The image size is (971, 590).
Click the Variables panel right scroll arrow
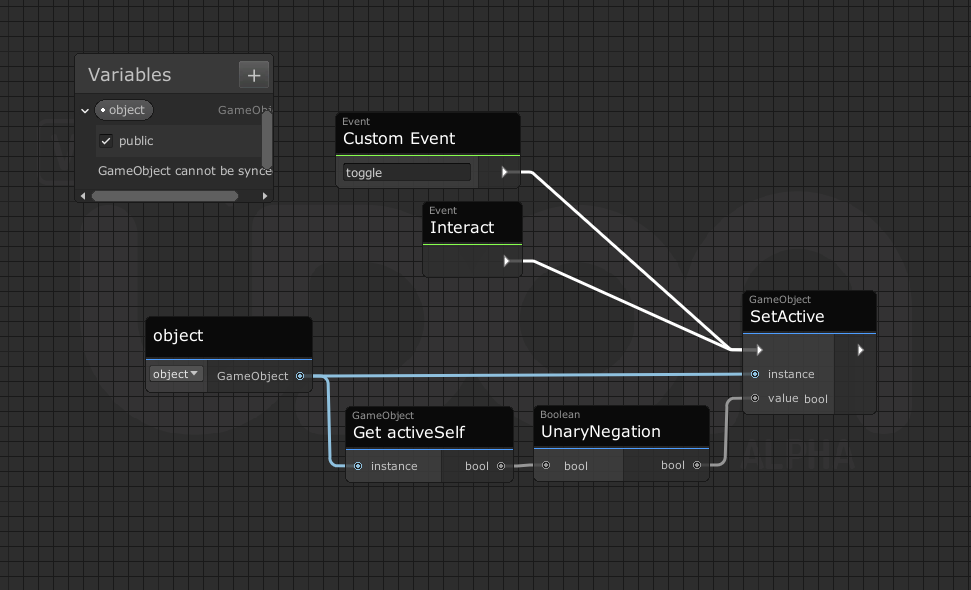click(x=265, y=196)
